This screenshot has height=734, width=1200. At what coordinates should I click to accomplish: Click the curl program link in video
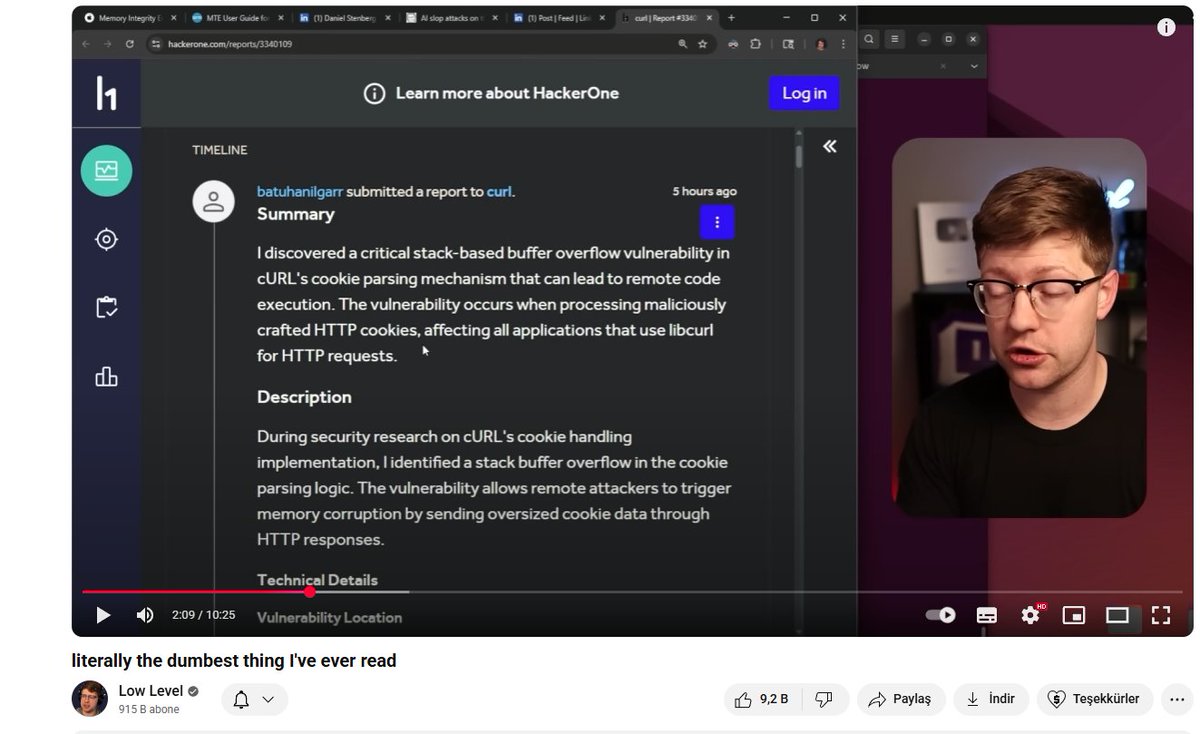point(499,191)
